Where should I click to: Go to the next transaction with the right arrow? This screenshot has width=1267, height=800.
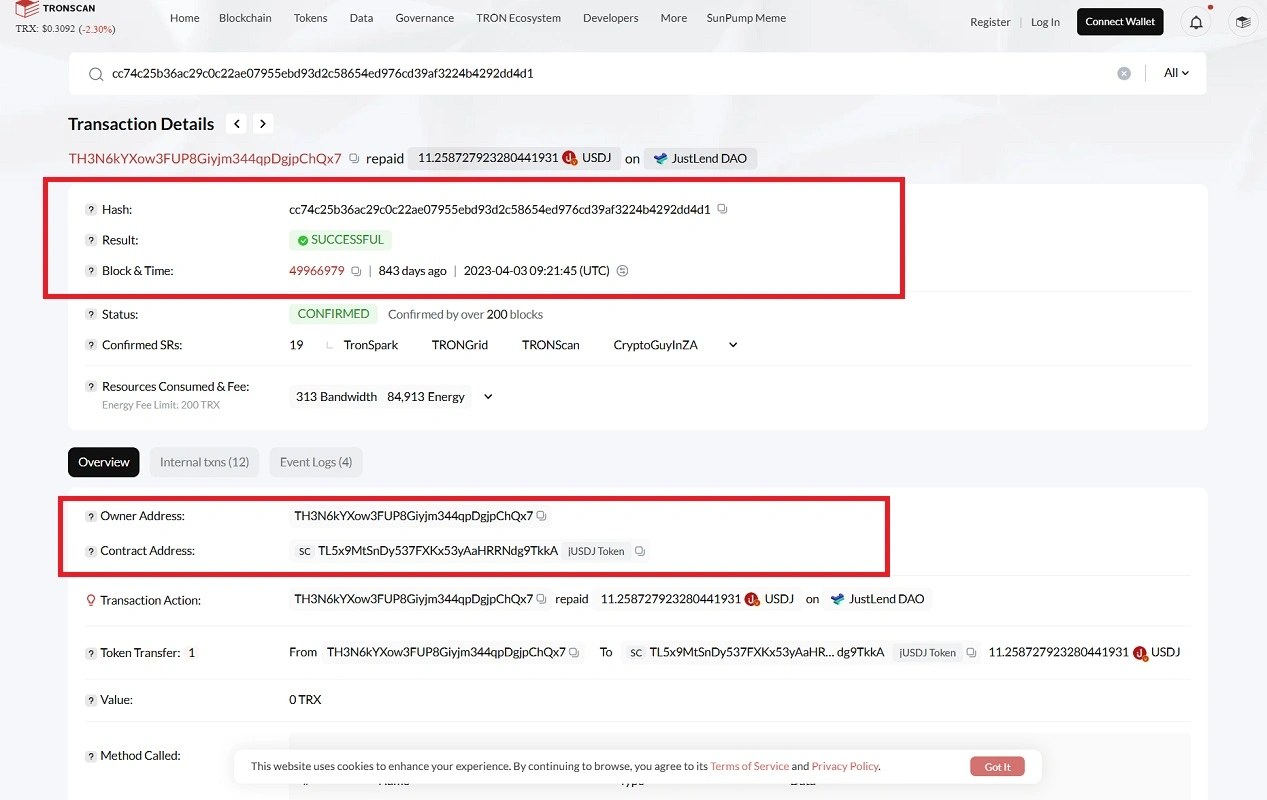263,124
